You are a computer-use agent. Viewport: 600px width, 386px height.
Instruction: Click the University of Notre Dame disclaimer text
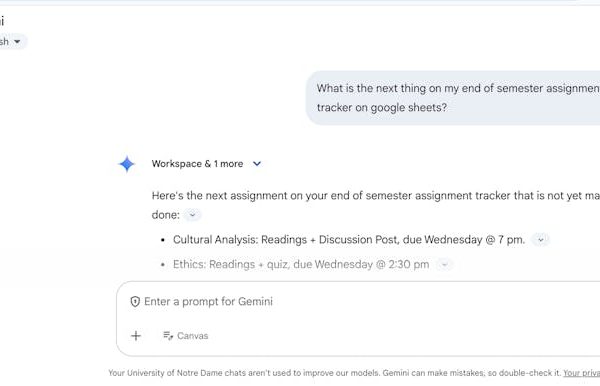point(335,373)
